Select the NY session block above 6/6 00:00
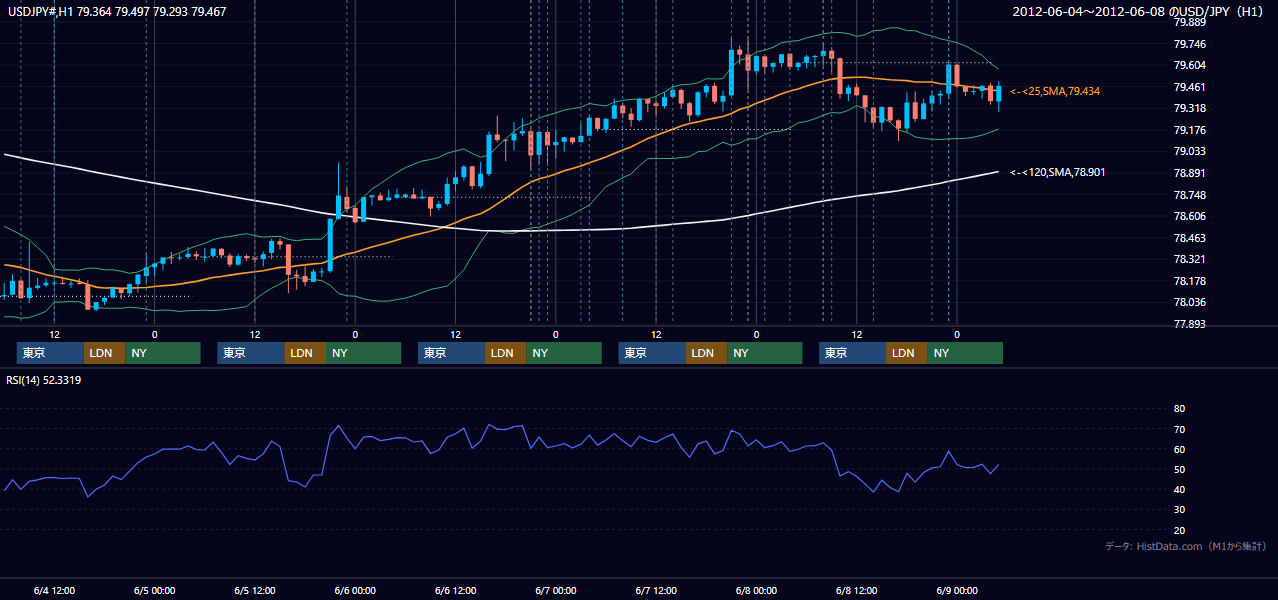The width and height of the screenshot is (1278, 600). pyautogui.click(x=364, y=353)
